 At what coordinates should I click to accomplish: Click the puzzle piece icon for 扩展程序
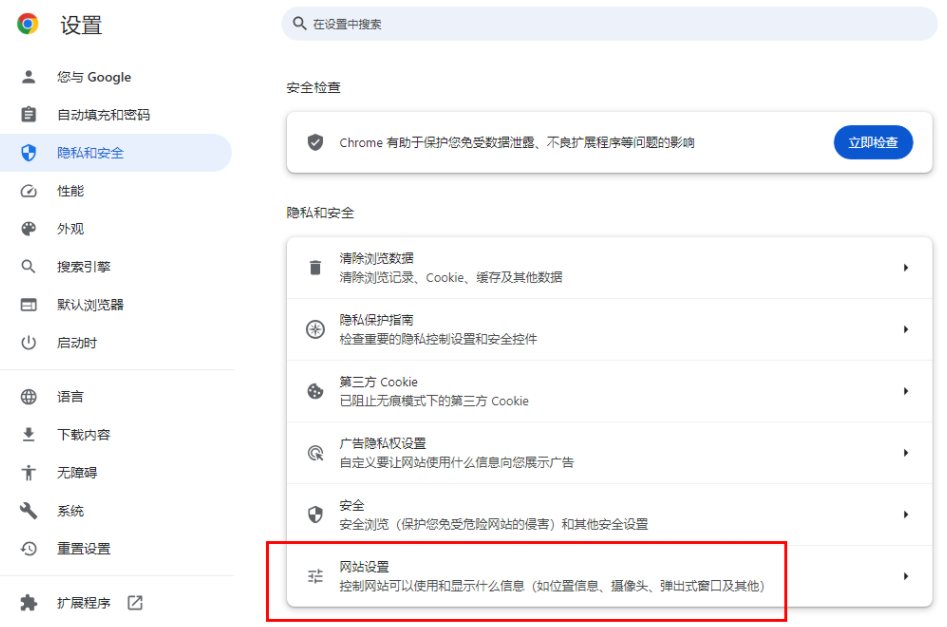pos(28,602)
